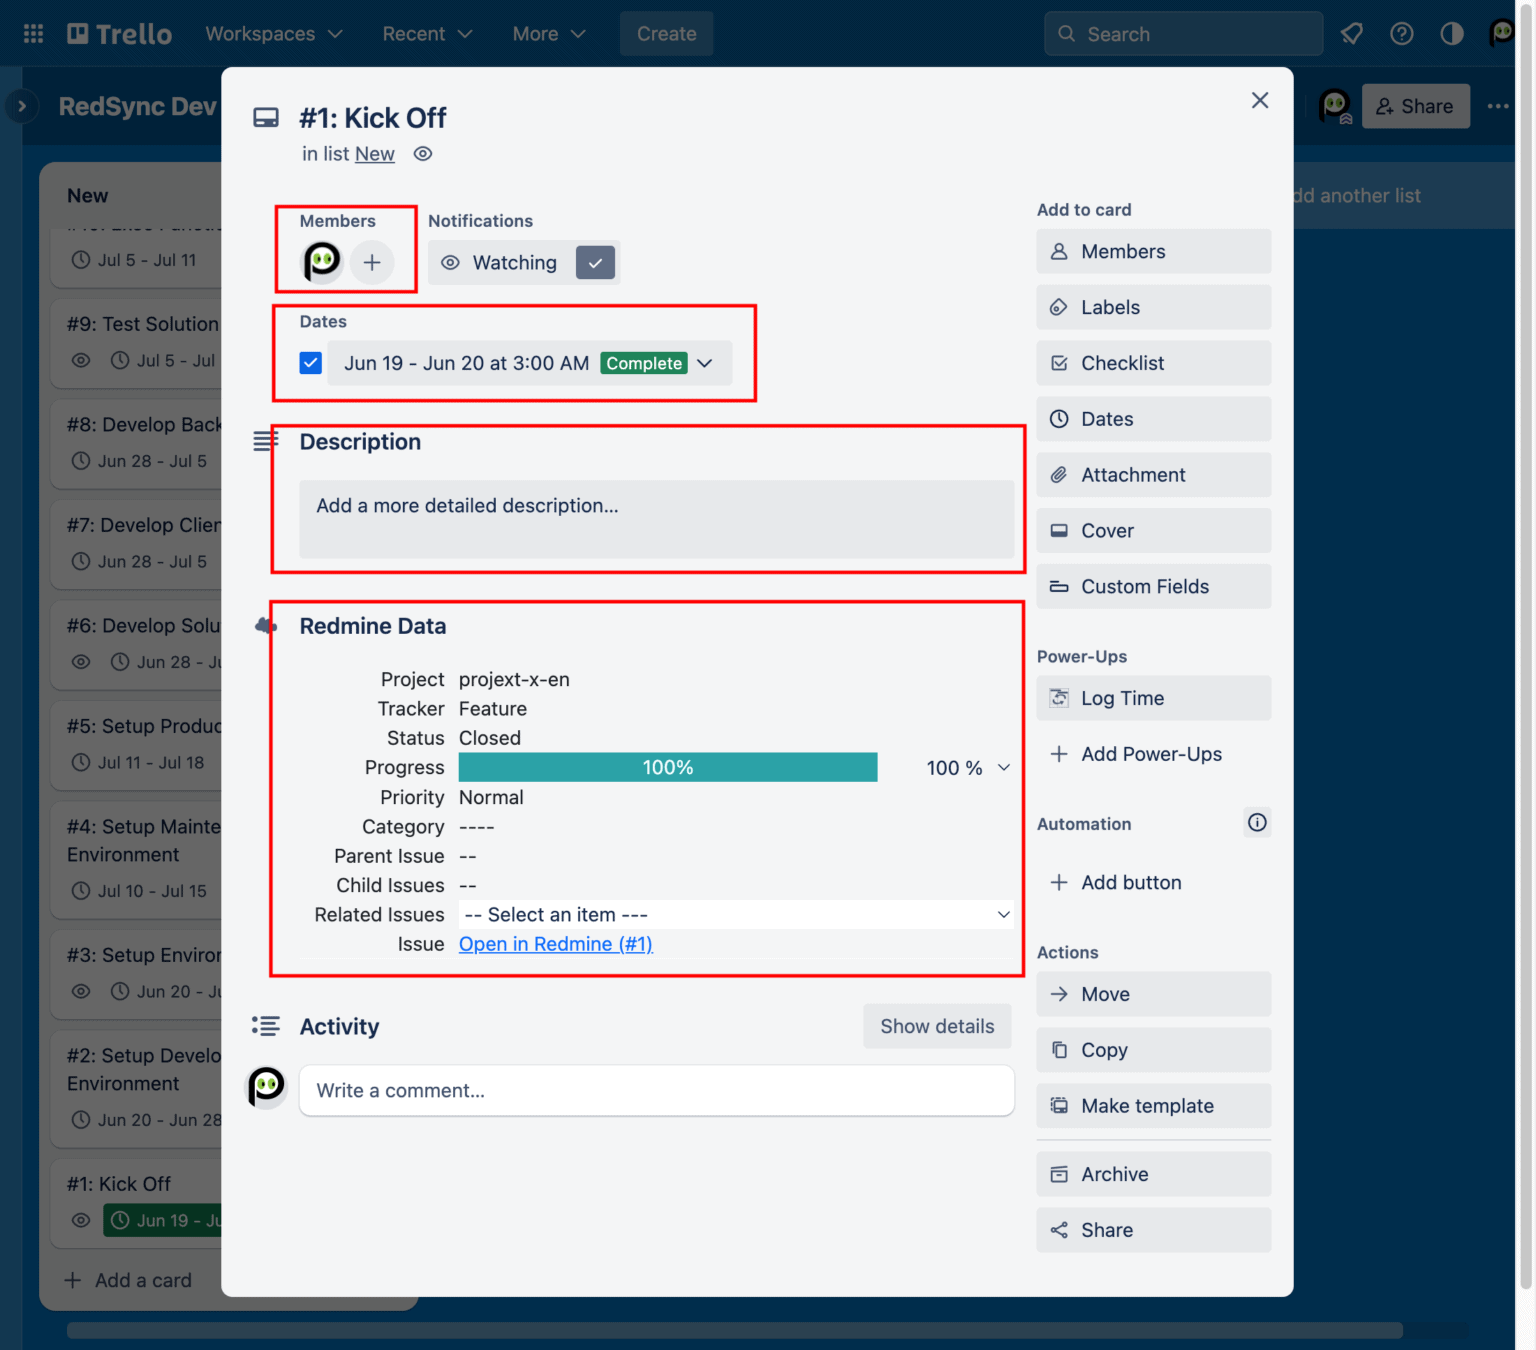
Task: Open the Cover settings
Action: [x=1152, y=530]
